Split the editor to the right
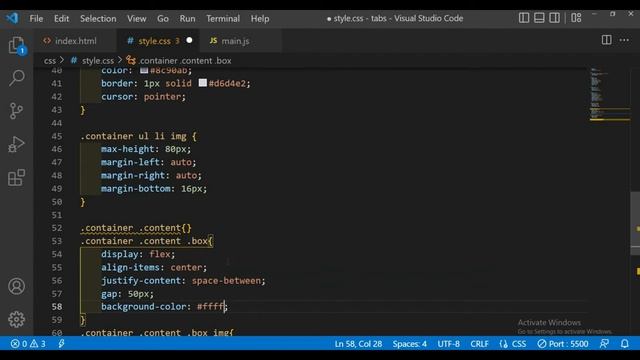 (607, 40)
